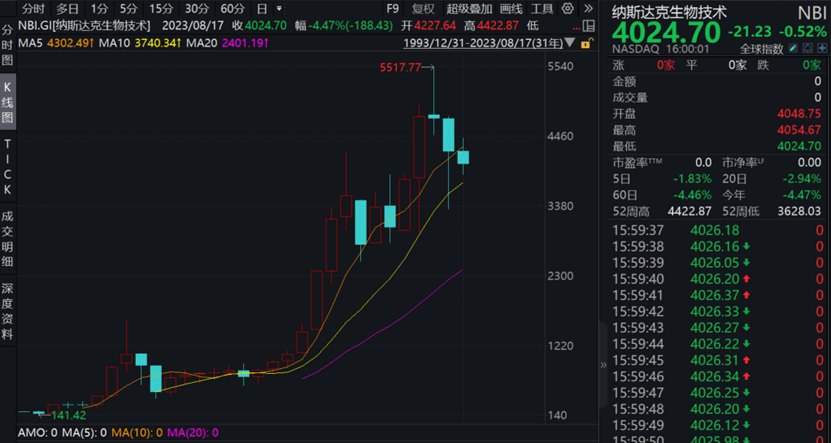
Task: Toggle 复权 price adjustment
Action: (x=423, y=9)
